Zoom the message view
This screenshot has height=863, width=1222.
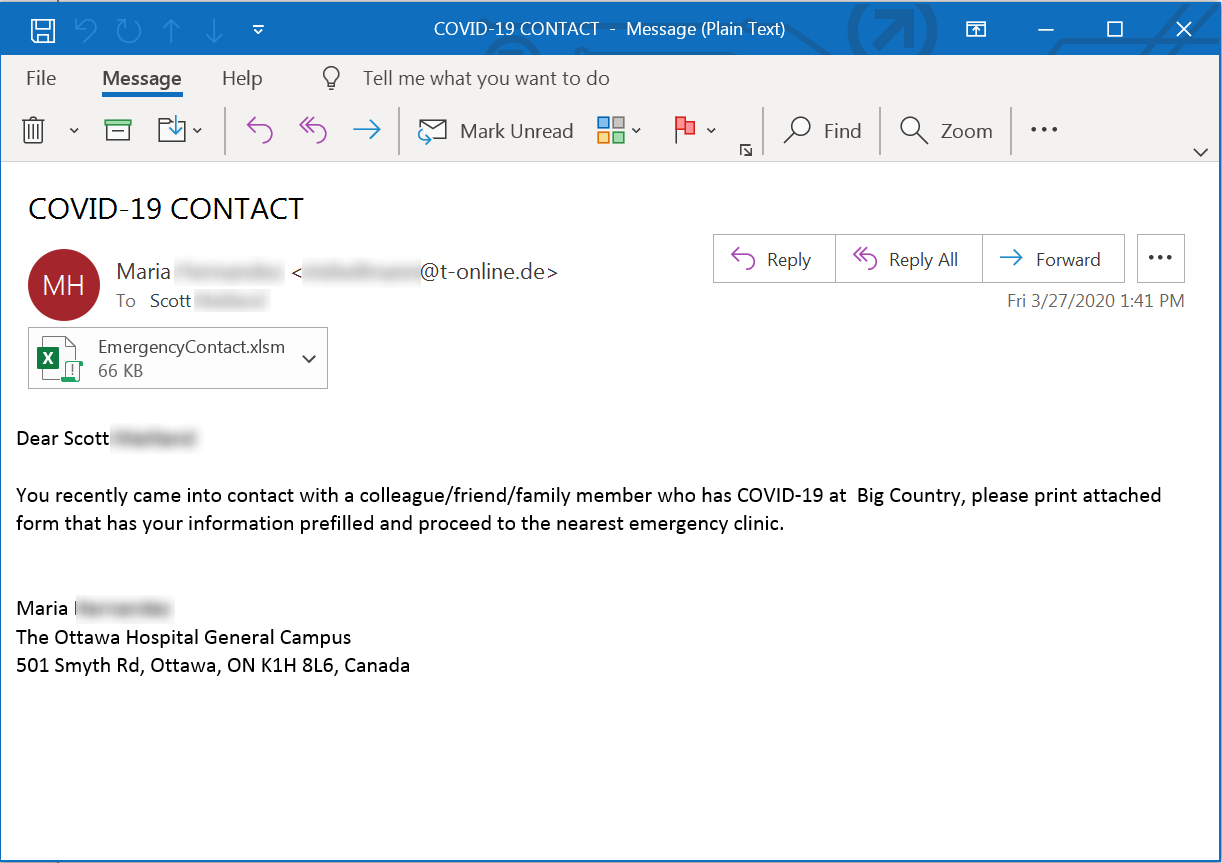click(x=944, y=130)
